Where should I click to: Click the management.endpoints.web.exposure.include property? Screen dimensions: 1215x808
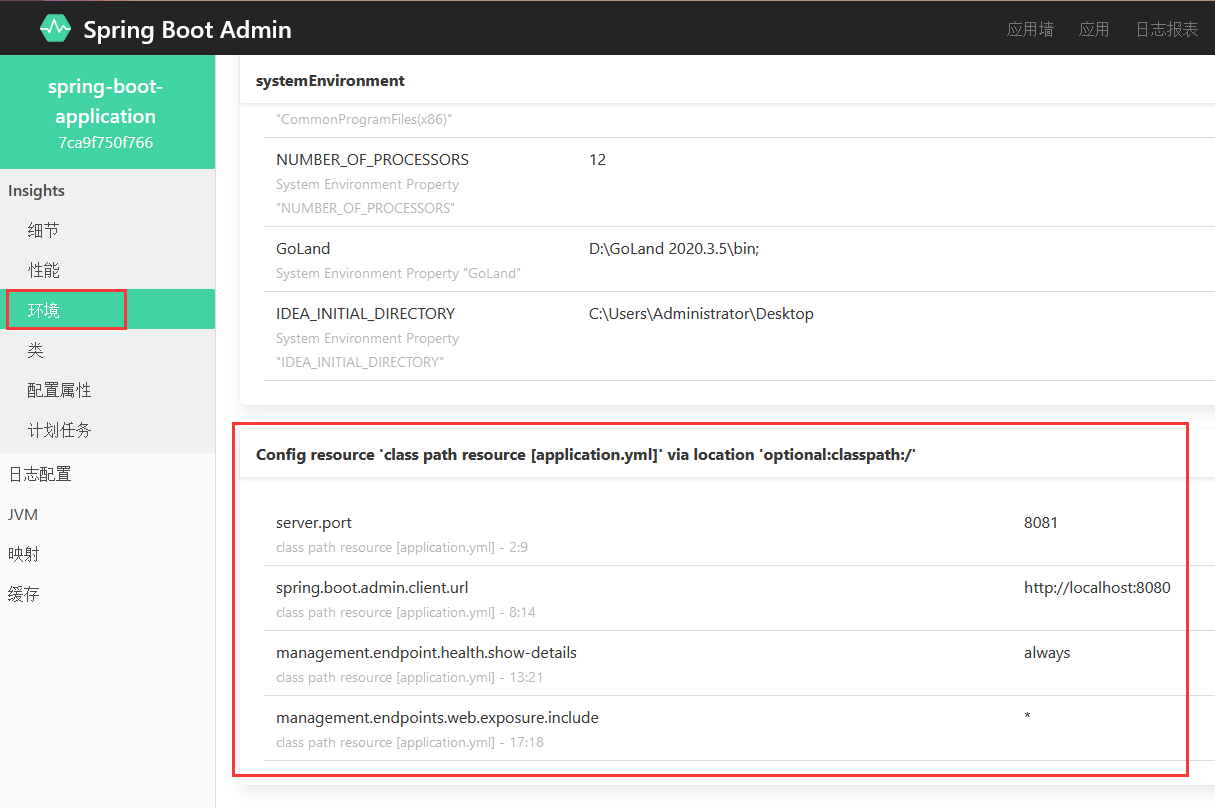click(437, 718)
